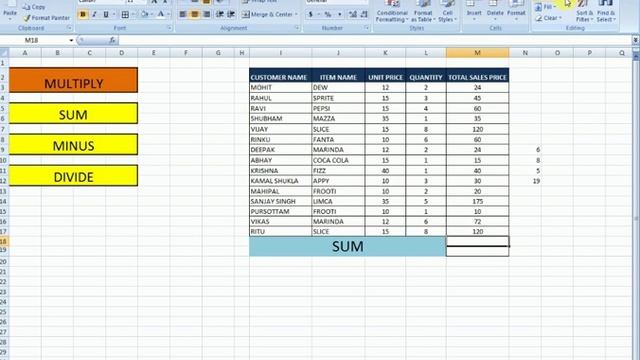Apply Percent Style from Number group

click(328, 14)
